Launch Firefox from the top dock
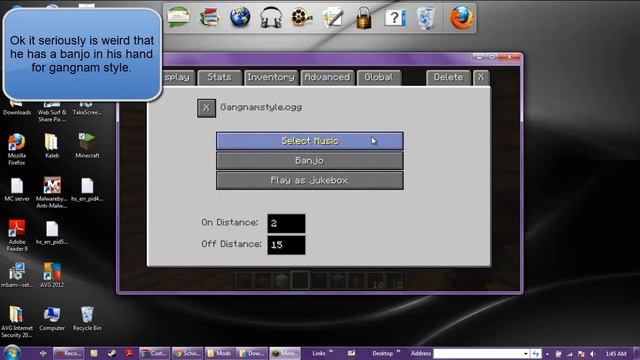Screen dimensions: 640x360 tap(462, 18)
